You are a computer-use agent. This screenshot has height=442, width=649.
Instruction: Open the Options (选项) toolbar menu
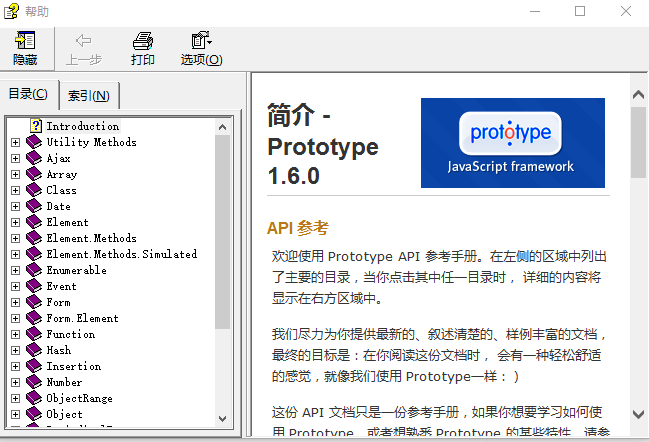pyautogui.click(x=201, y=42)
